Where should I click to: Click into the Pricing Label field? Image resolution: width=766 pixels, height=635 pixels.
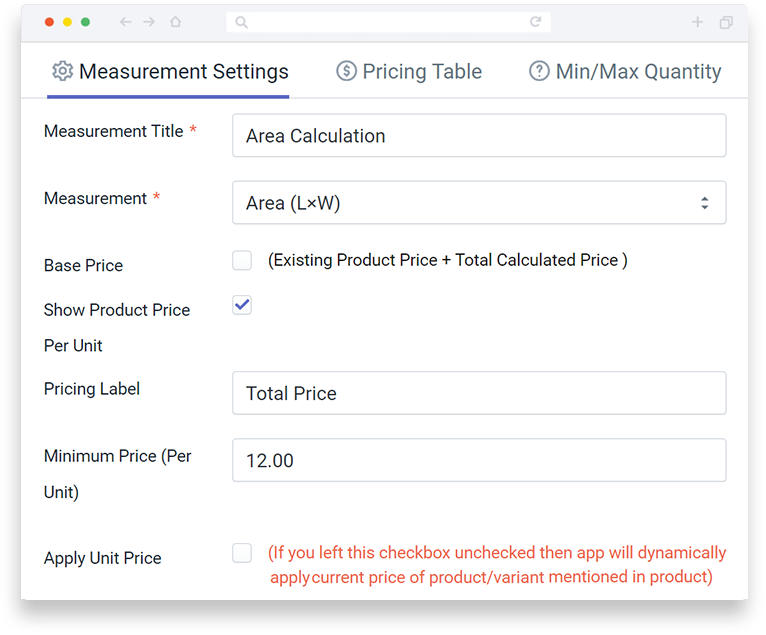point(479,393)
